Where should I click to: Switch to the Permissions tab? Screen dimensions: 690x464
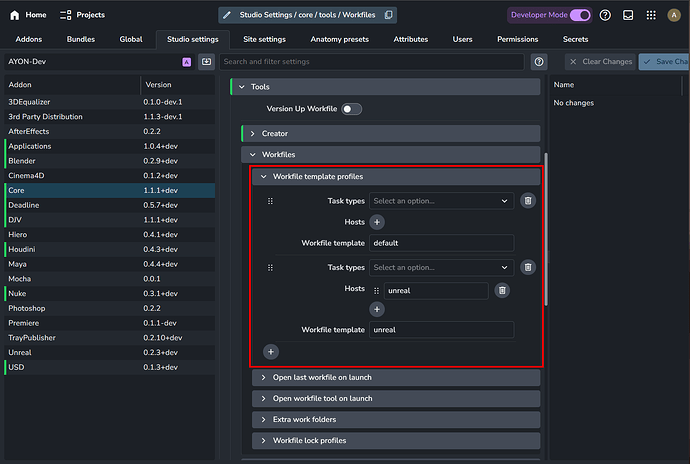coord(518,39)
